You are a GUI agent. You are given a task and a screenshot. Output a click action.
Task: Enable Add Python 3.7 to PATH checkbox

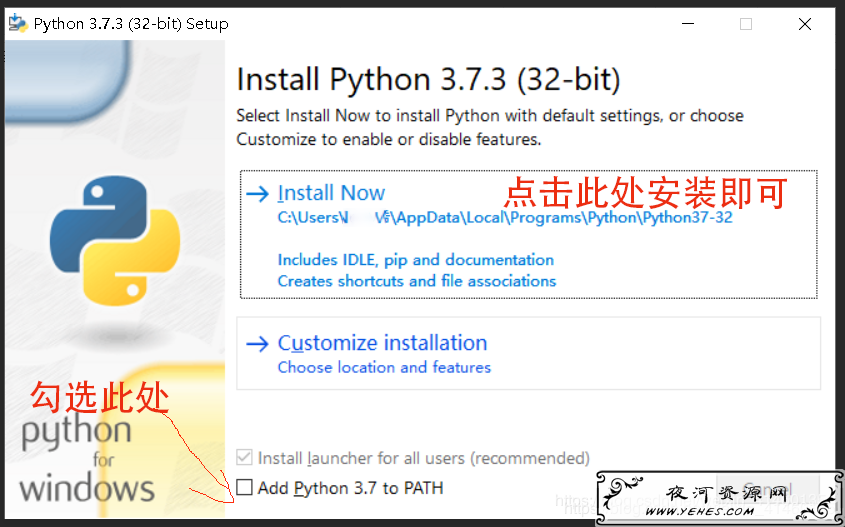244,488
